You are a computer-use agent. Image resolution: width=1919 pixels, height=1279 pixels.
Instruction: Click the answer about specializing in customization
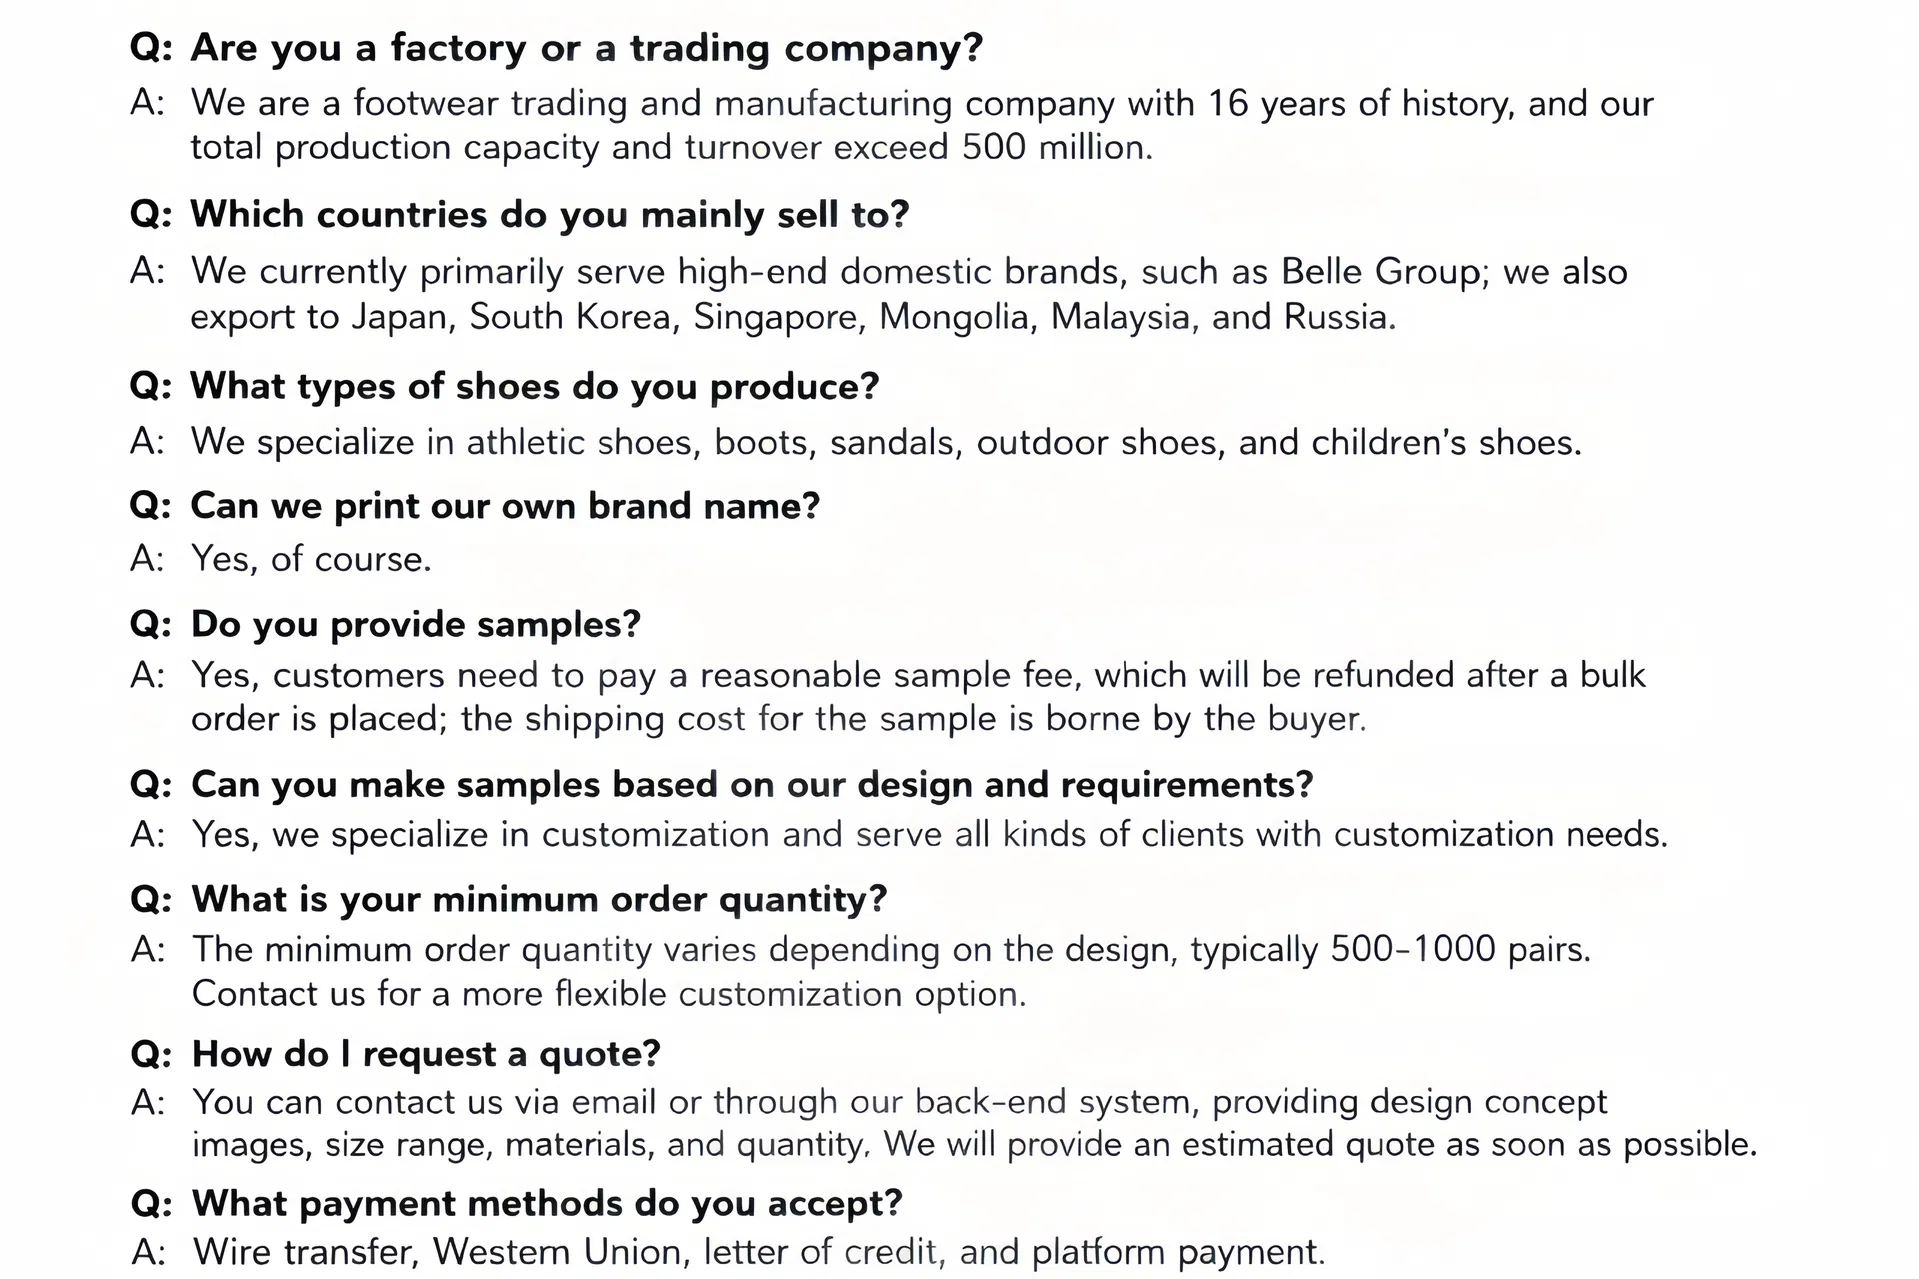coord(930,834)
